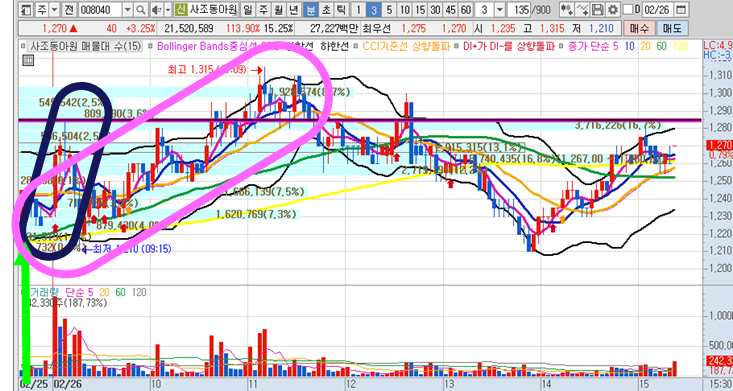Click the 종가 단순 5 legend text

click(593, 46)
